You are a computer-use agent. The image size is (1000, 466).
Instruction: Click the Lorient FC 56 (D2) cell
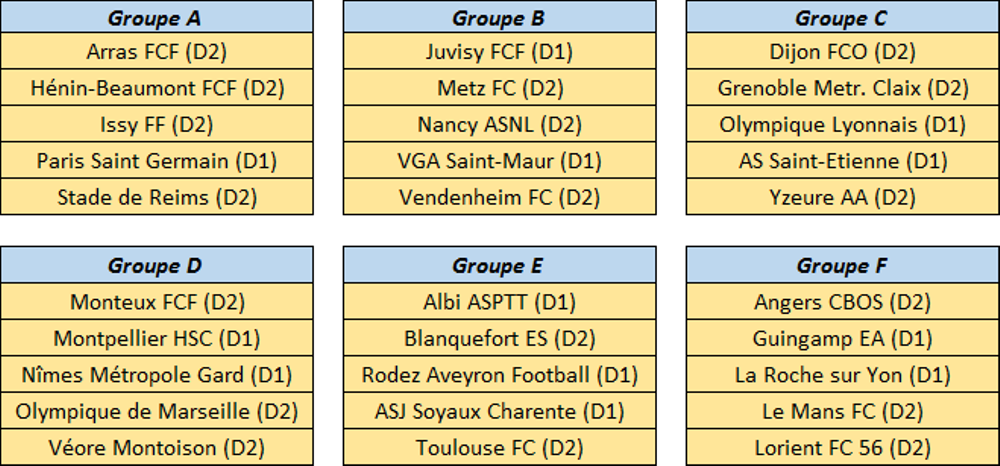point(842,447)
